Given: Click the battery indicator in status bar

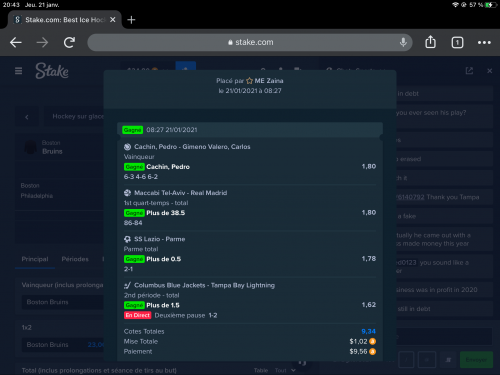Looking at the screenshot, I should pyautogui.click(x=490, y=5).
